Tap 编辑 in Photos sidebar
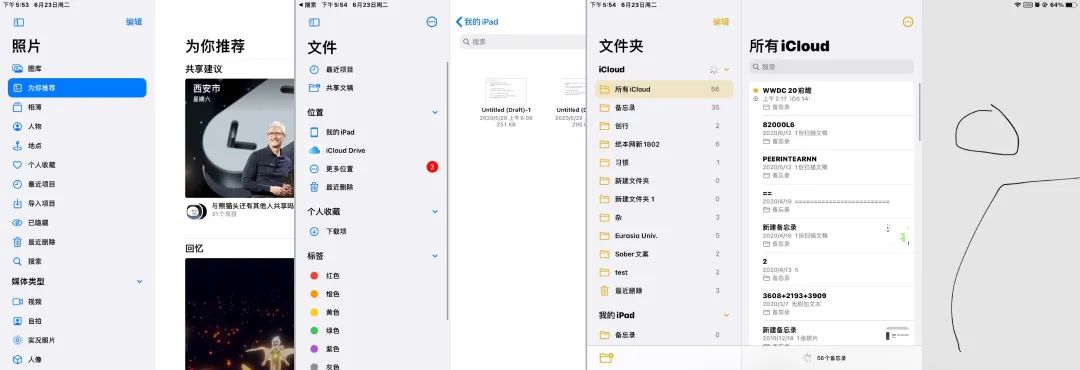This screenshot has width=1080, height=370. tap(134, 22)
